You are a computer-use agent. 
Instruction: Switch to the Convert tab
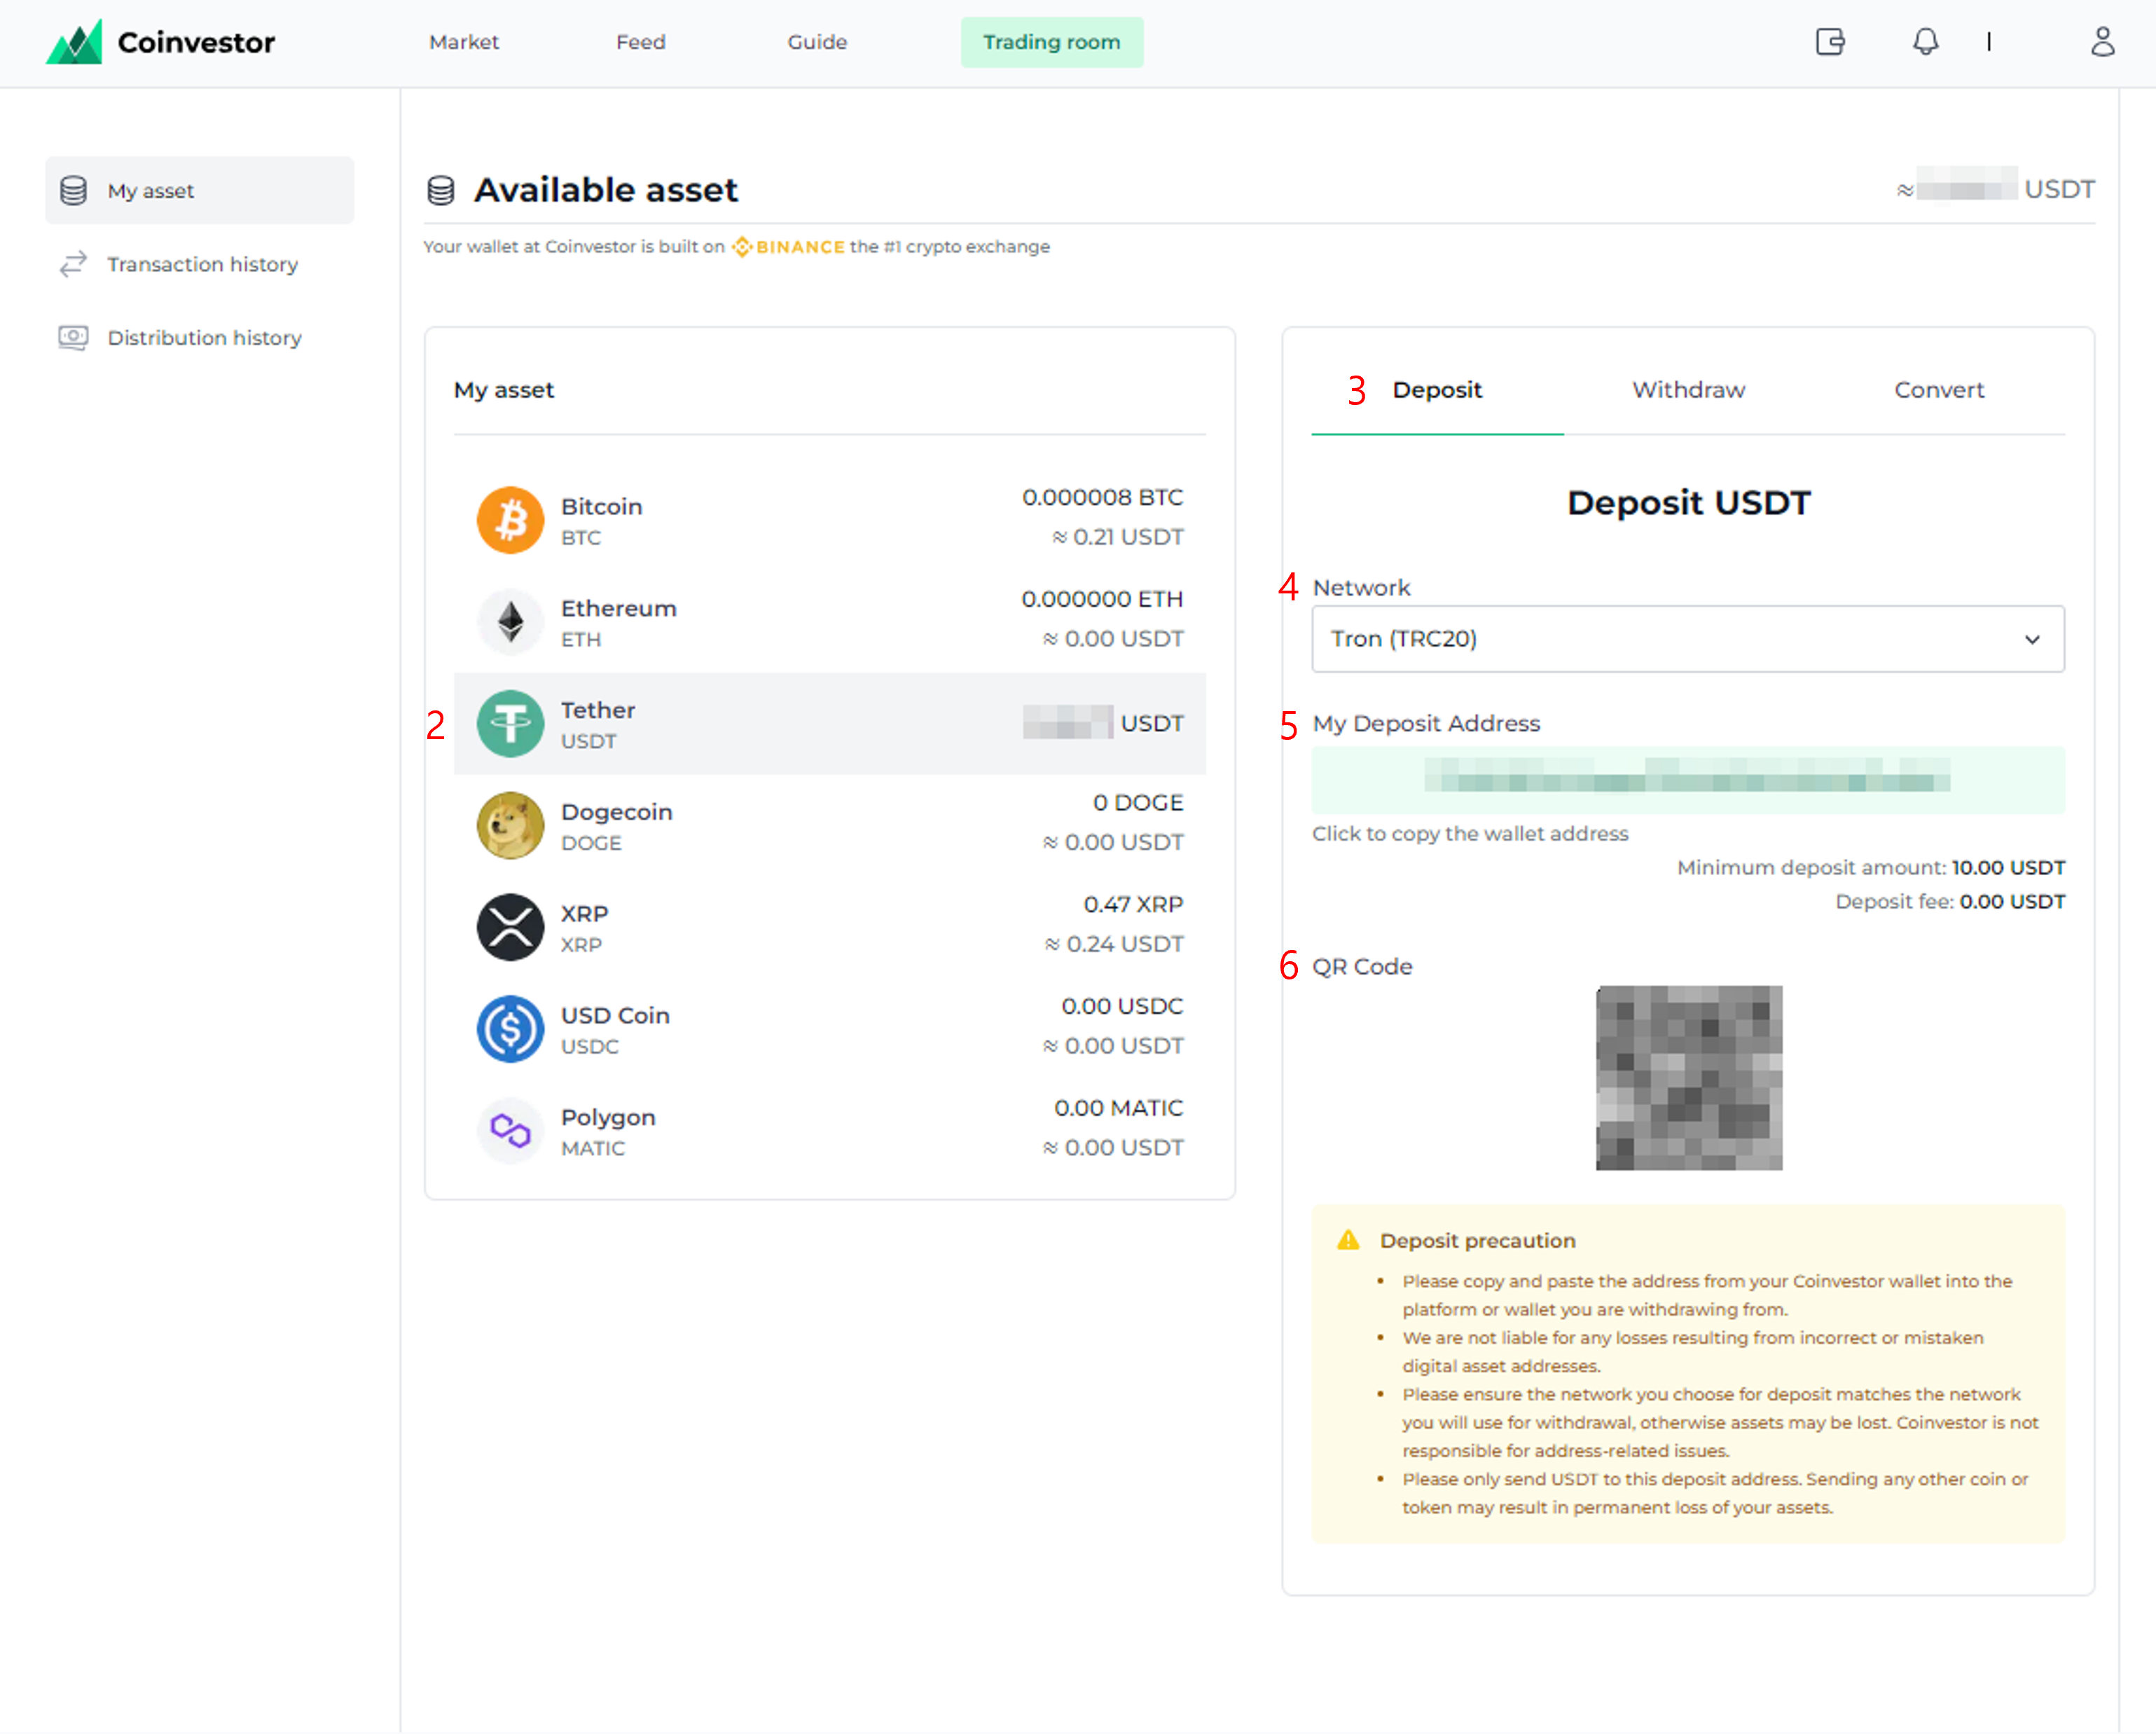pos(1939,390)
